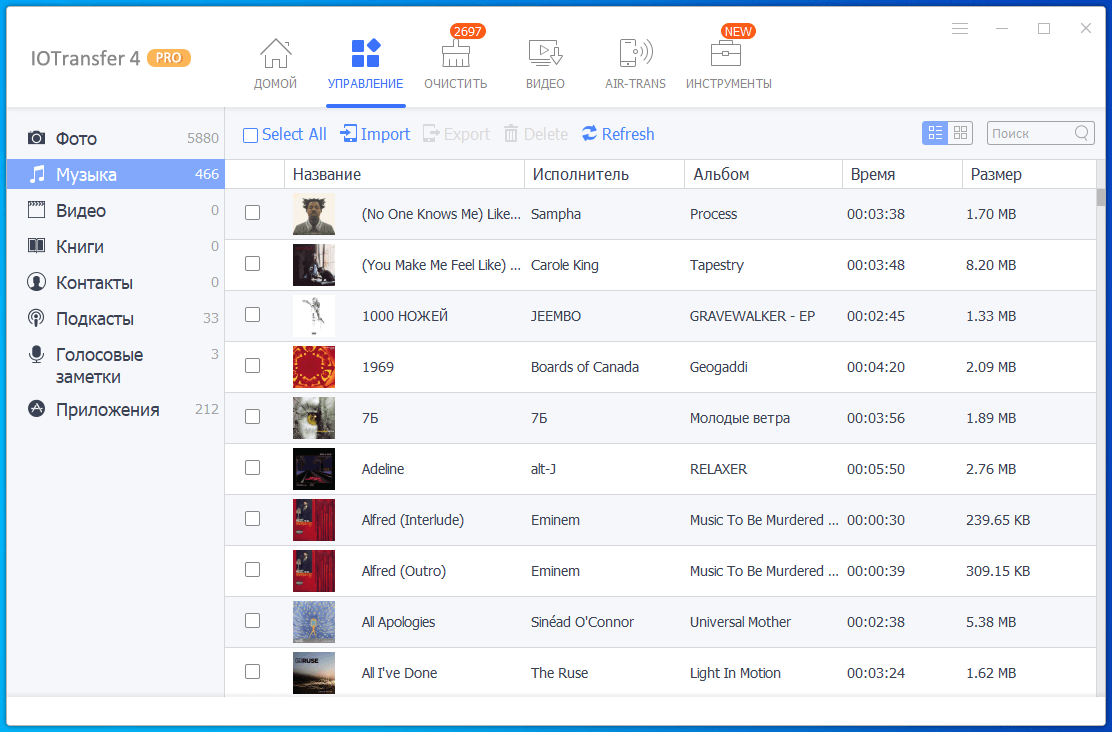
Task: Select the song title All Apologies
Action: [399, 622]
